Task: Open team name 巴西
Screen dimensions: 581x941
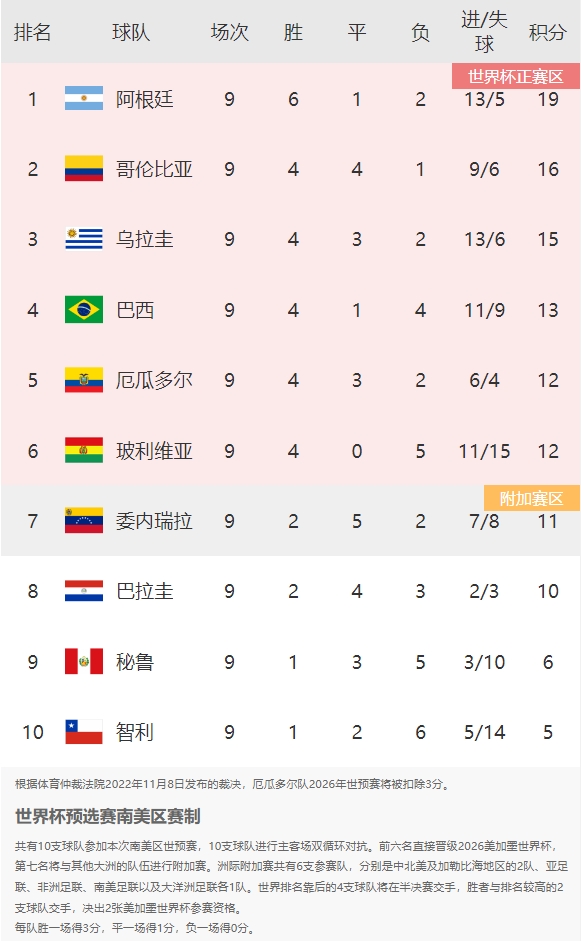Action: pos(135,310)
